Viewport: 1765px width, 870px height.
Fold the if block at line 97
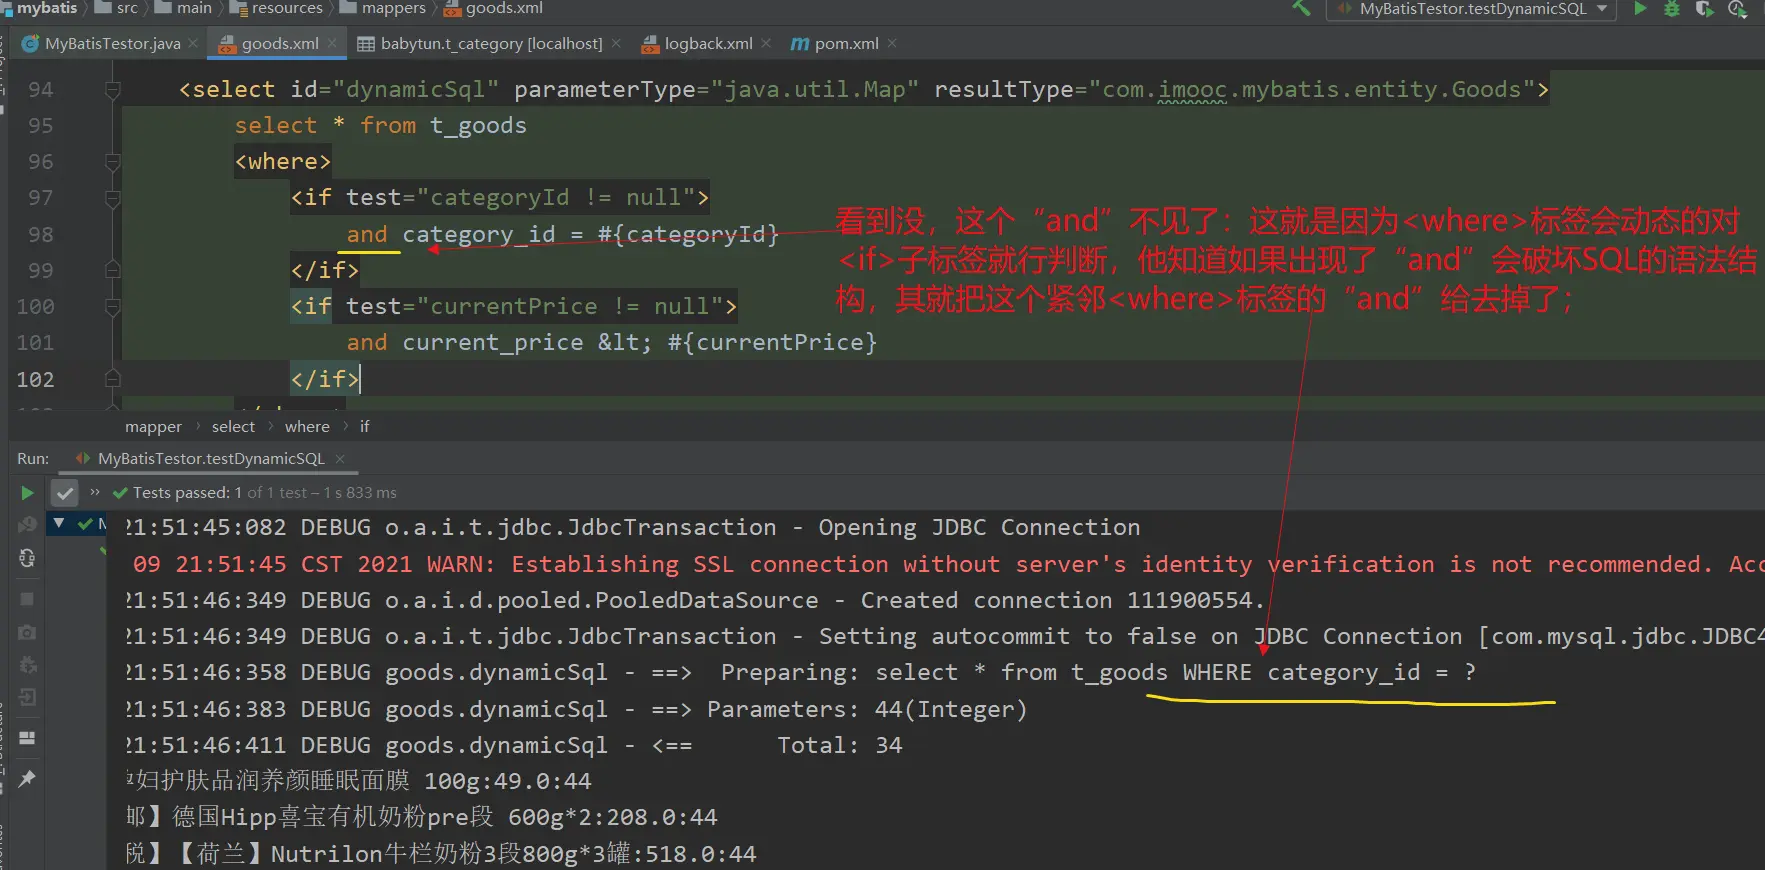(112, 198)
